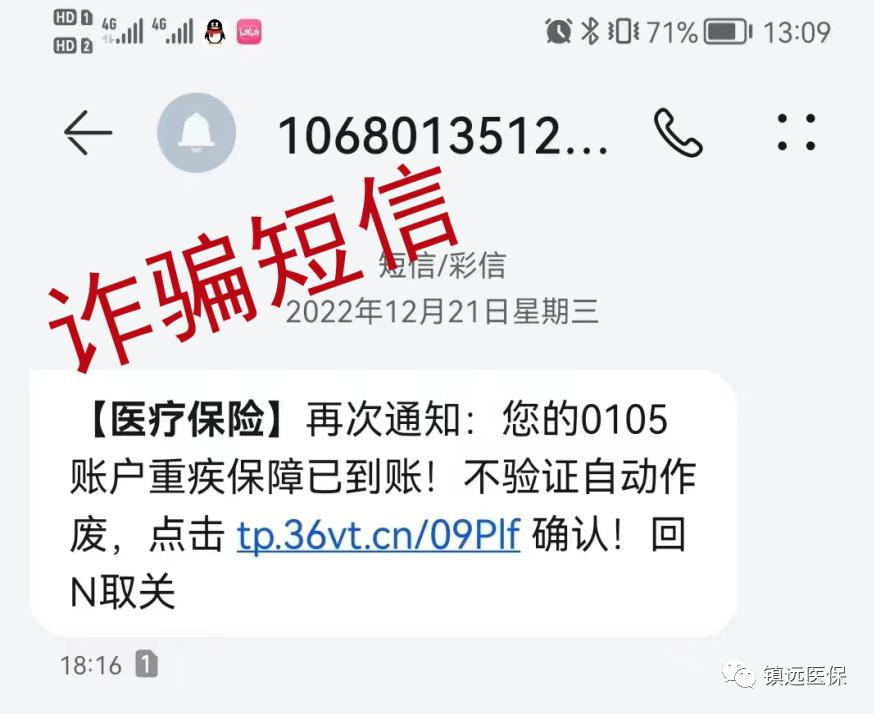The height and width of the screenshot is (714, 875).
Task: Tap the 短信/彩信 label
Action: coord(442,265)
